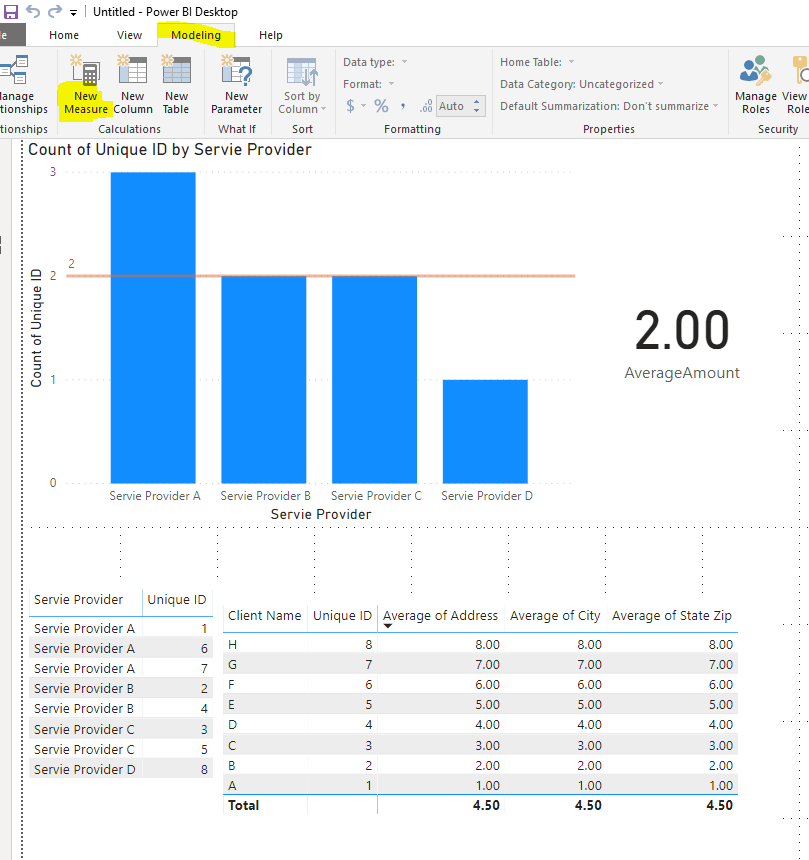Select the Servie Provider A bar
Image resolution: width=809 pixels, height=860 pixels.
point(153,327)
